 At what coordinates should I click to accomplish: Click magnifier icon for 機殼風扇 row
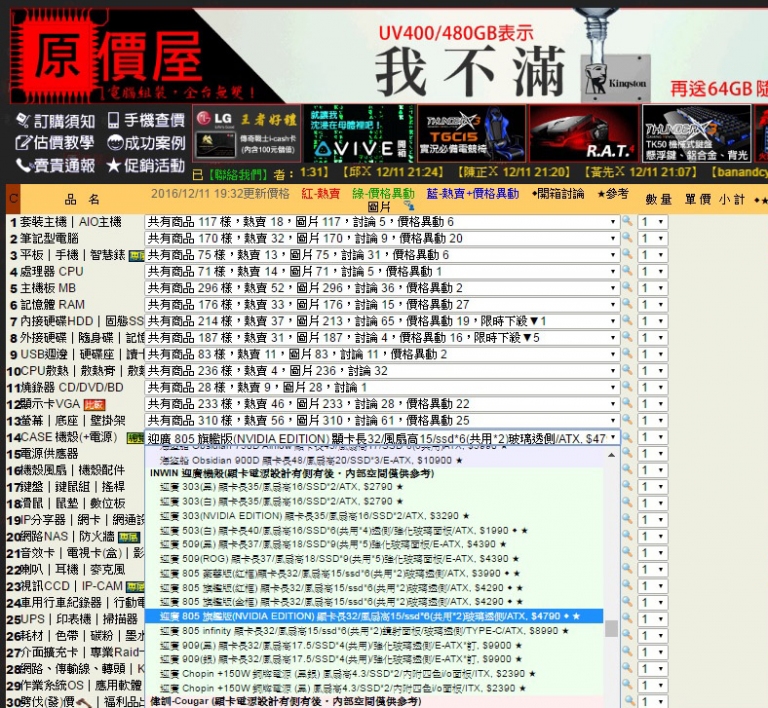(627, 469)
